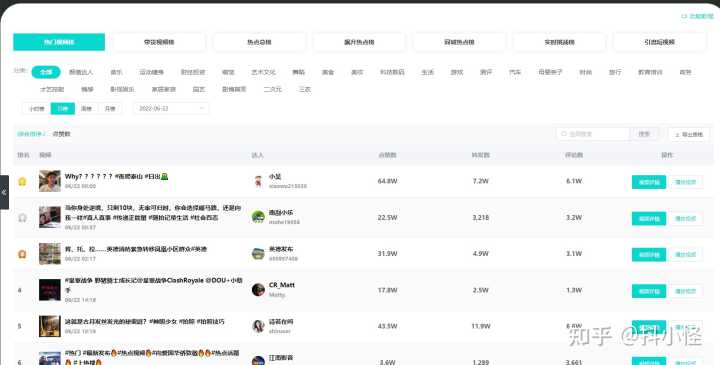Select the 二次元 category filter
This screenshot has width=720, height=365.
(x=272, y=89)
